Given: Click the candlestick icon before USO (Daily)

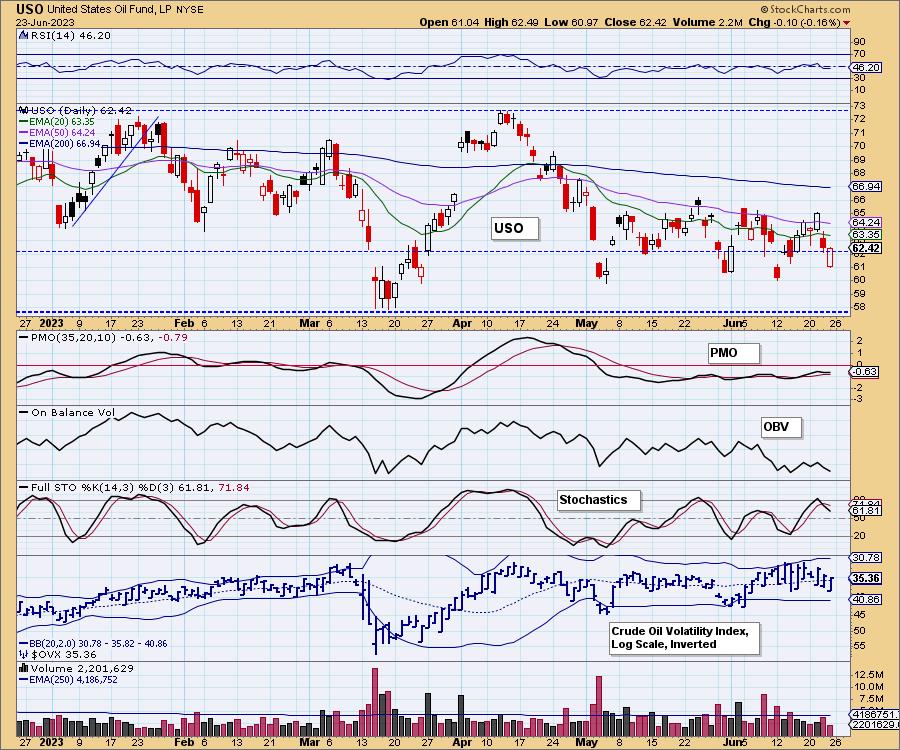Looking at the screenshot, I should click(23, 110).
